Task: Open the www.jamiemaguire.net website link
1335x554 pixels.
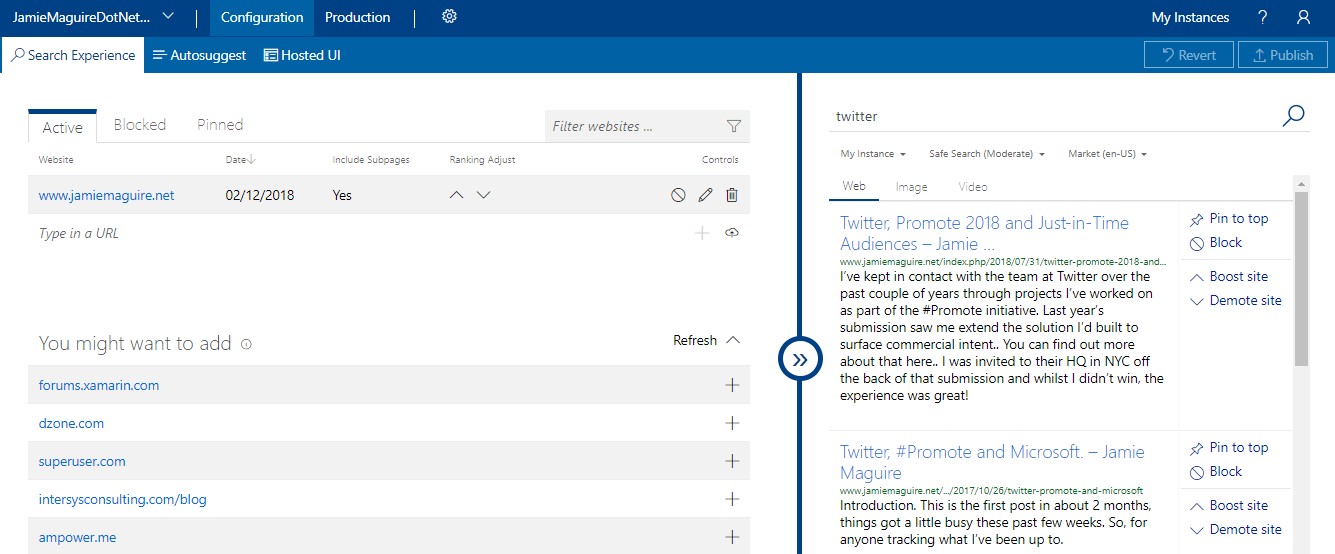Action: [x=107, y=196]
